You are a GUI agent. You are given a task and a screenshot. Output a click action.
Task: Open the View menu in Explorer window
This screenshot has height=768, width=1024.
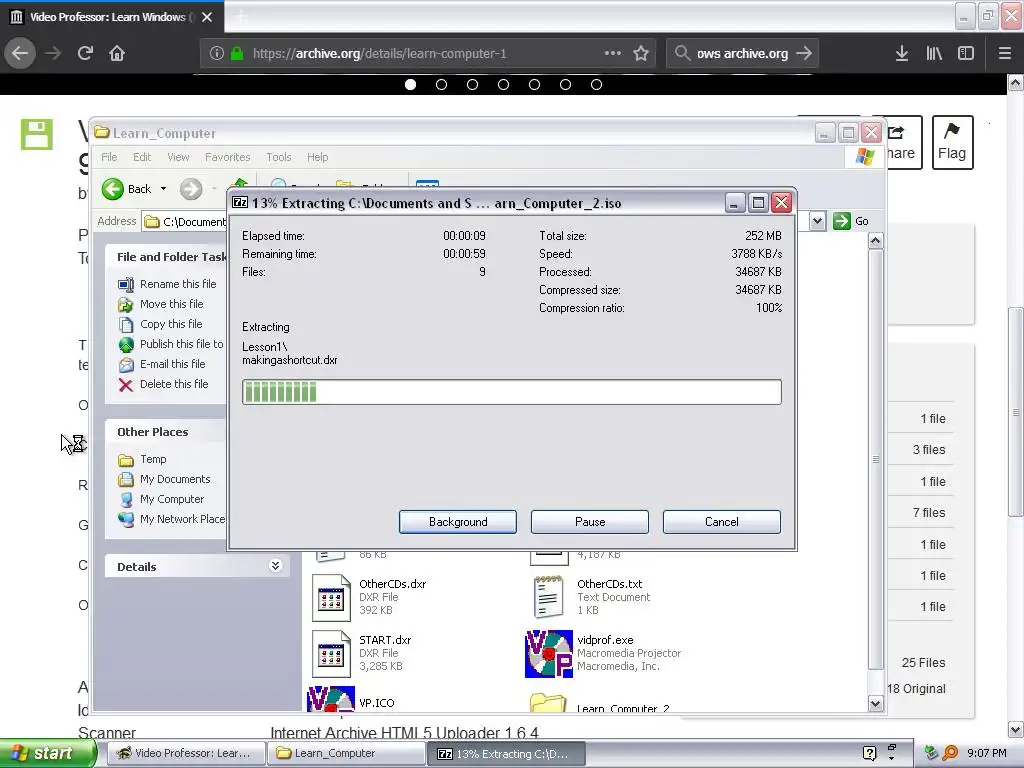[x=178, y=157]
